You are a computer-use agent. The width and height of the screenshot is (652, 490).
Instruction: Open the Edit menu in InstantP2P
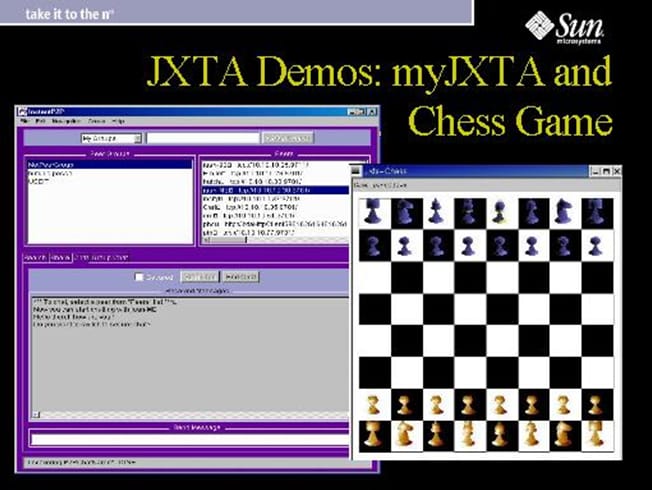click(40, 121)
